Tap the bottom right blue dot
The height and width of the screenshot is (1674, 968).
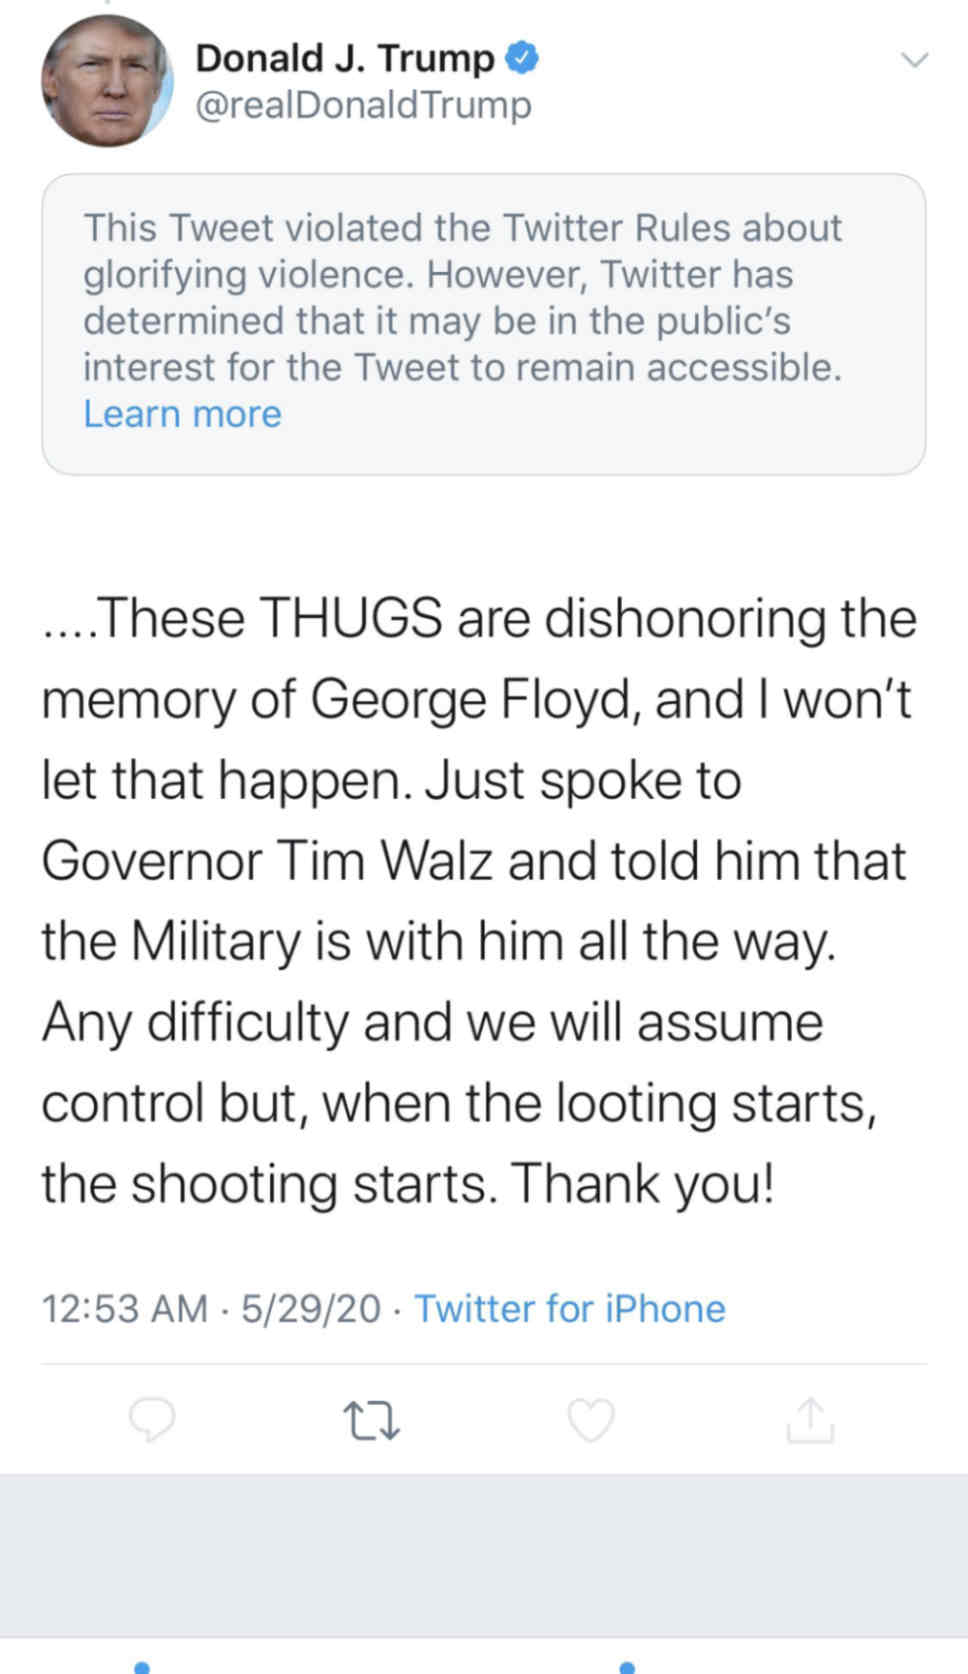[627, 1666]
